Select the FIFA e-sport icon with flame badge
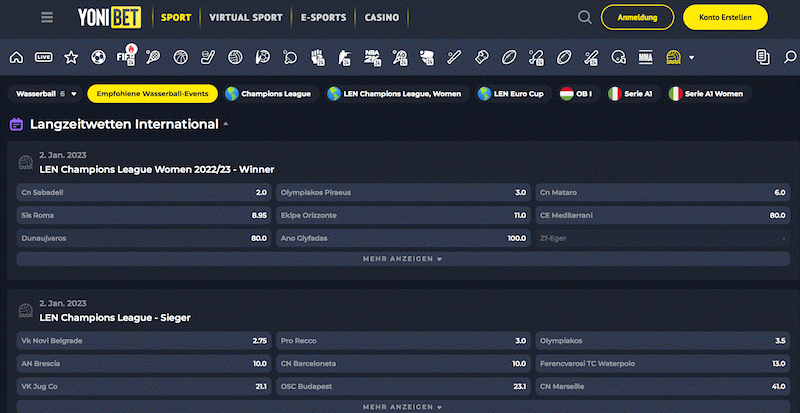This screenshot has height=413, width=800. [126, 56]
